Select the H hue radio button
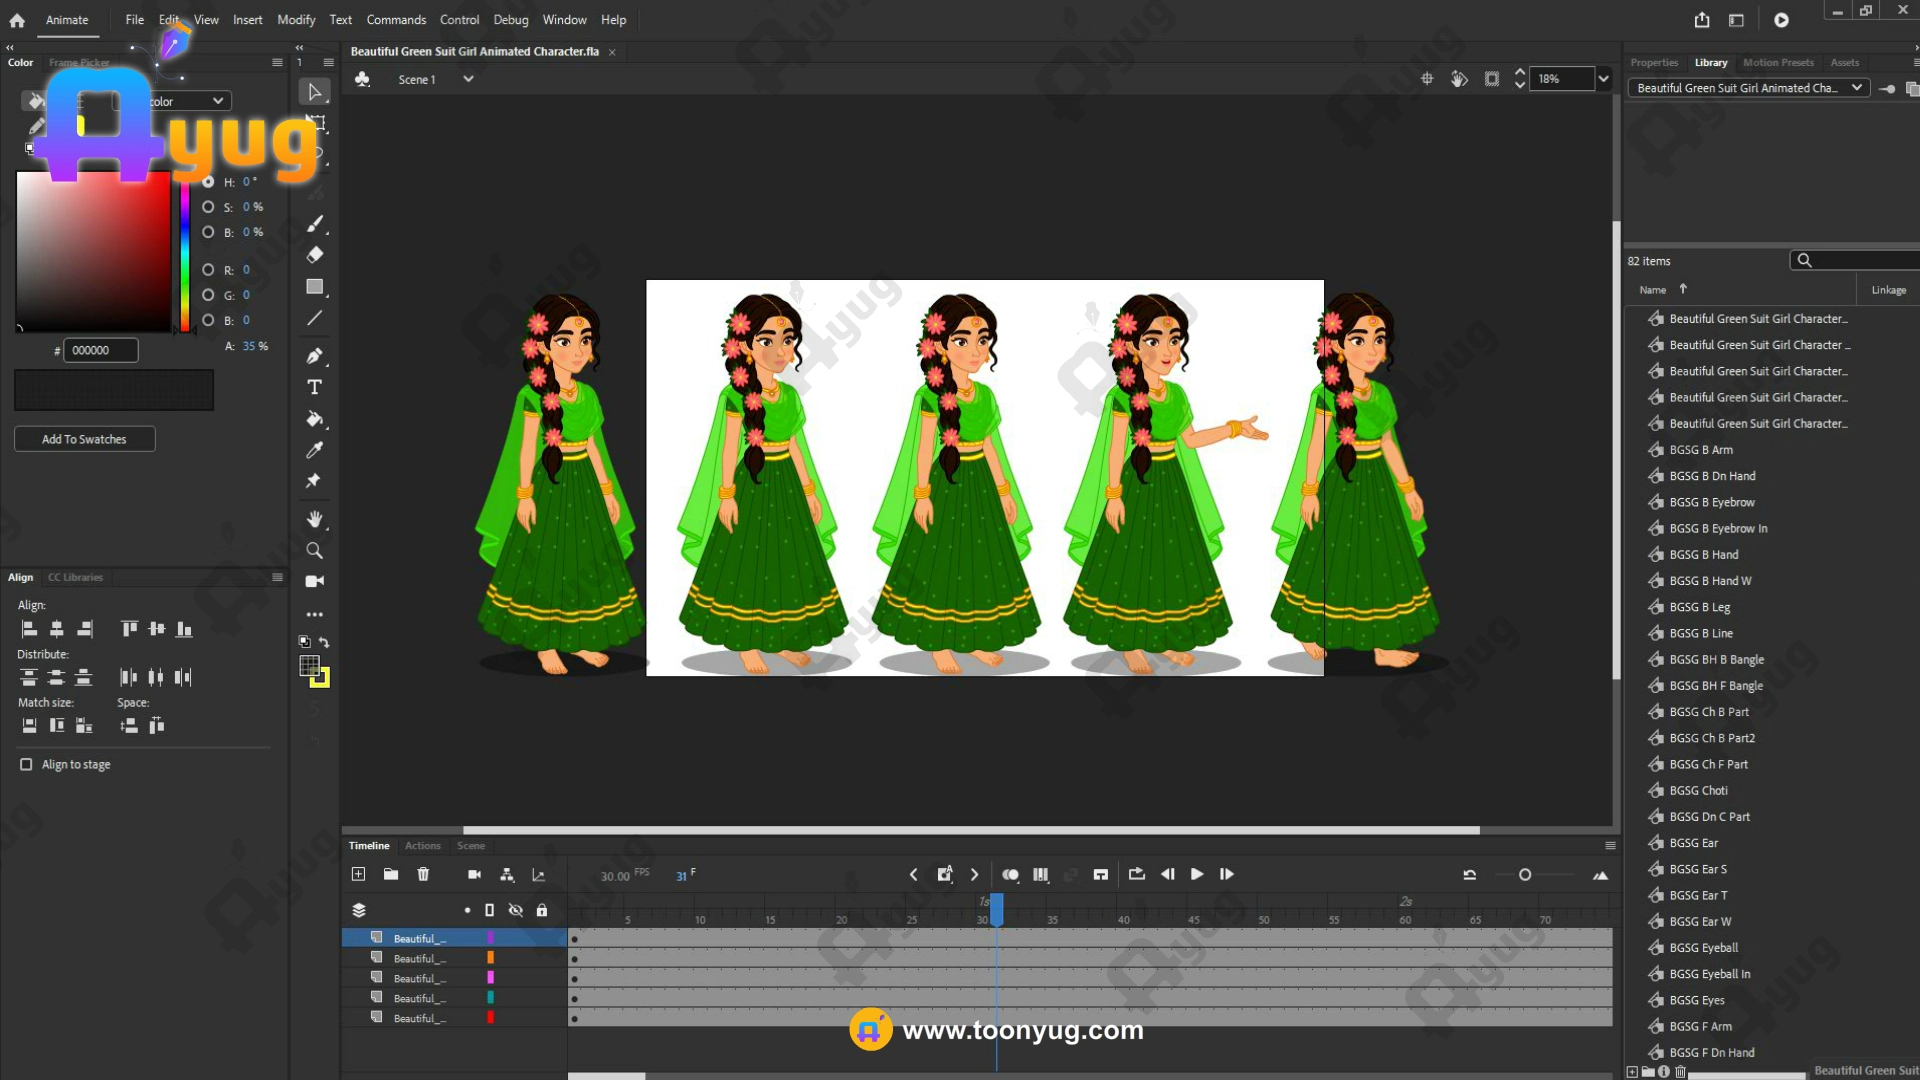Image resolution: width=1920 pixels, height=1080 pixels. [x=208, y=182]
